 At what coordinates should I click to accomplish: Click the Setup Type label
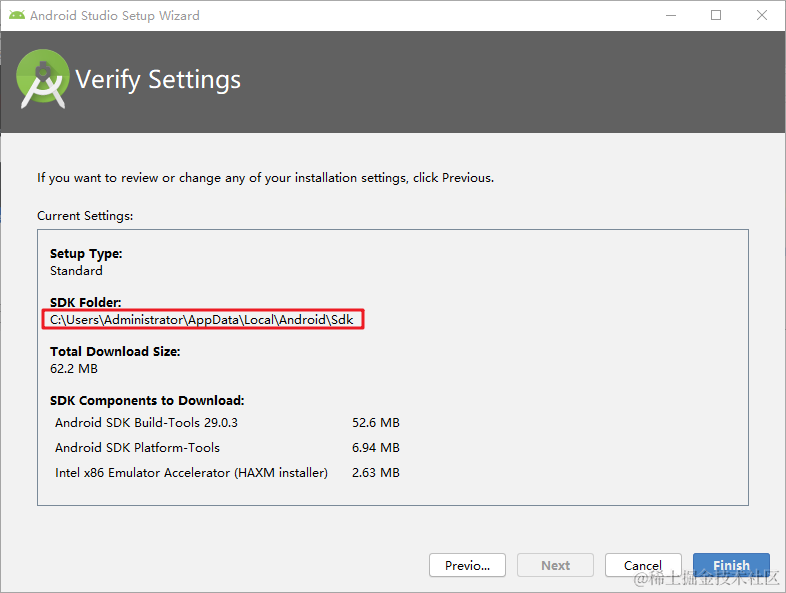(86, 254)
